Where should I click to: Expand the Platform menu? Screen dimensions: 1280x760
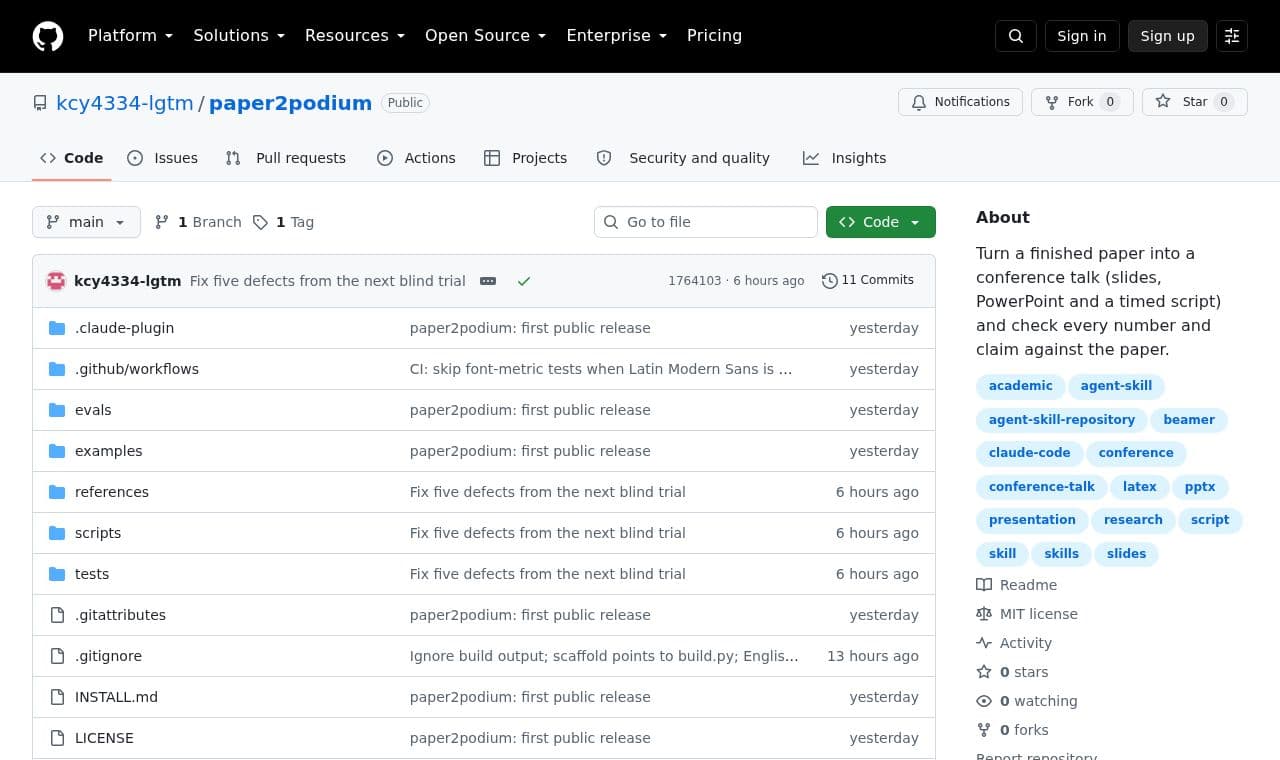click(130, 36)
